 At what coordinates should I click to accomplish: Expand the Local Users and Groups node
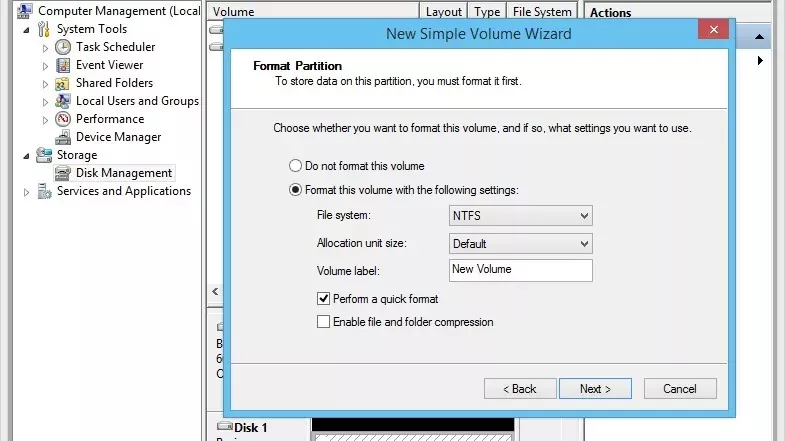(45, 102)
